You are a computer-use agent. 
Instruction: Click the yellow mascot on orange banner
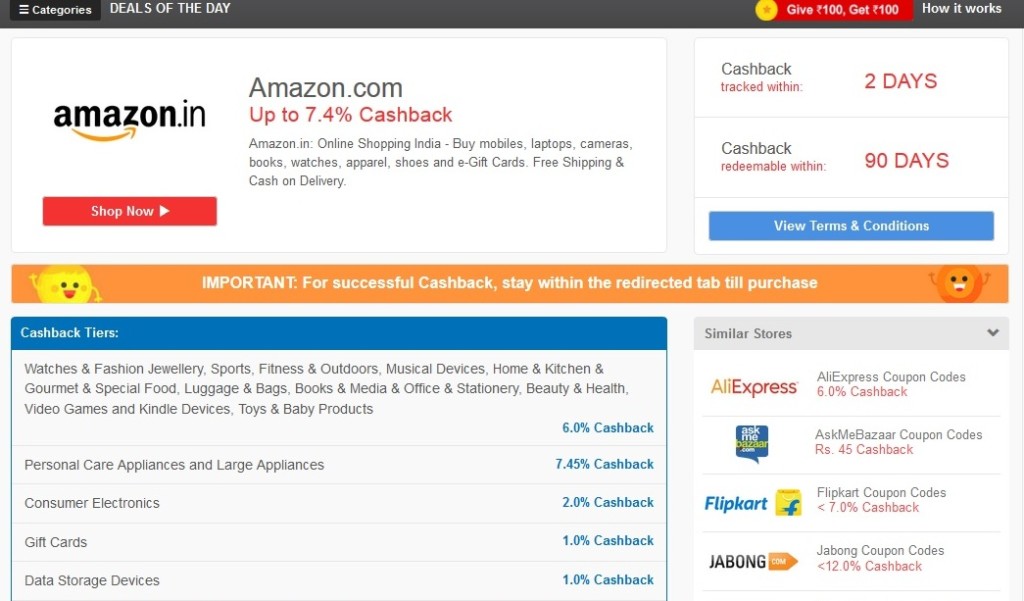point(65,284)
